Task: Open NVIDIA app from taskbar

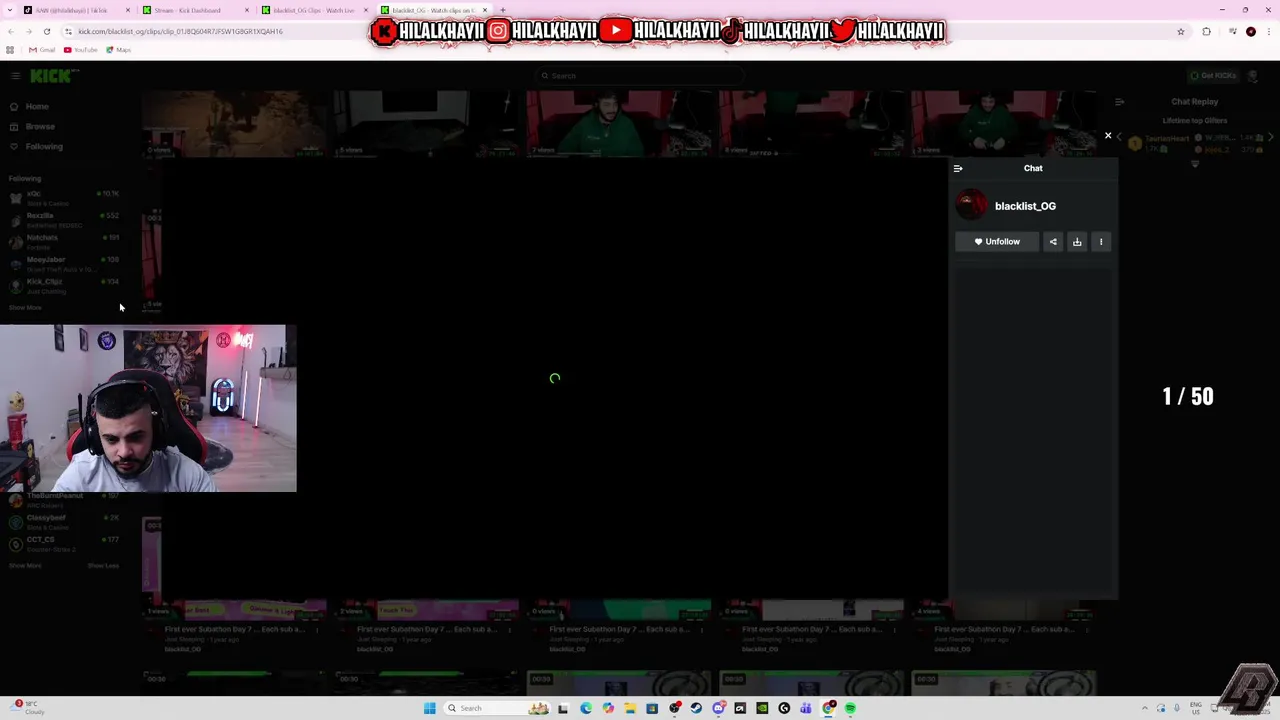Action: (762, 708)
